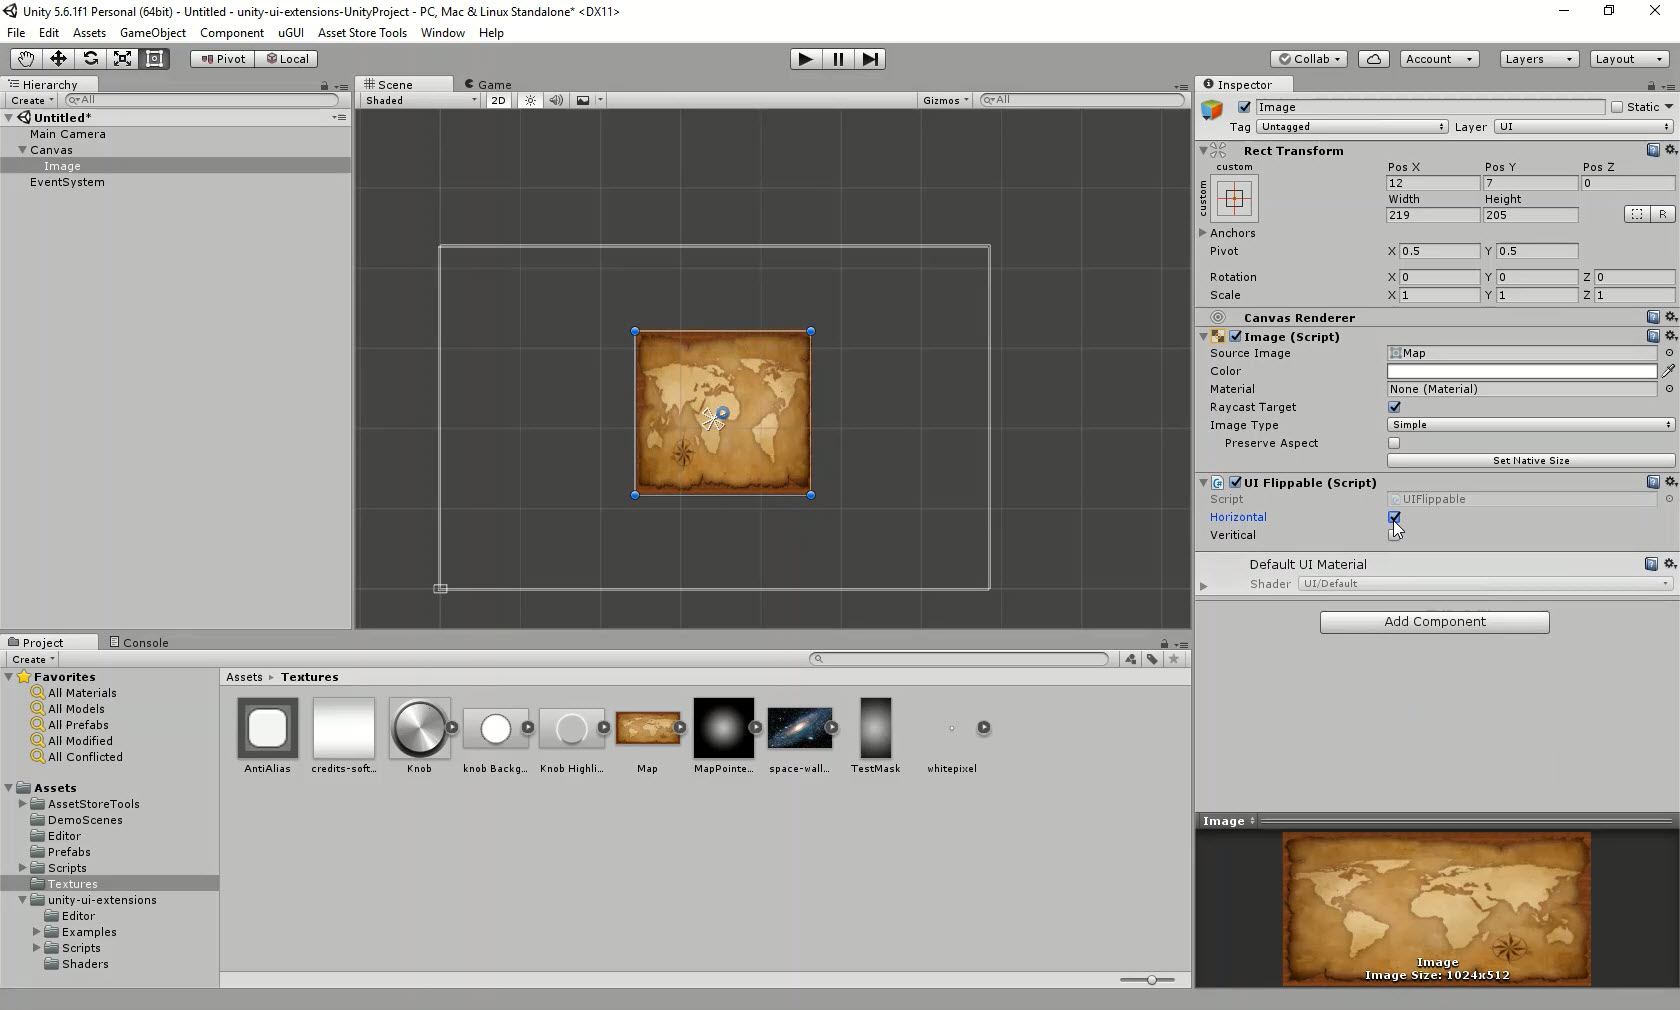Click Rect Transform help icon
This screenshot has width=1680, height=1010.
[x=1653, y=150]
